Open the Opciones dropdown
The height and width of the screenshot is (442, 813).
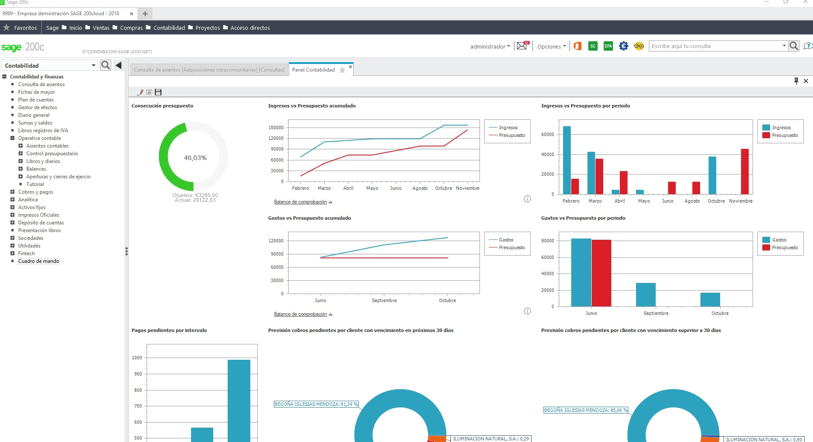click(x=551, y=46)
